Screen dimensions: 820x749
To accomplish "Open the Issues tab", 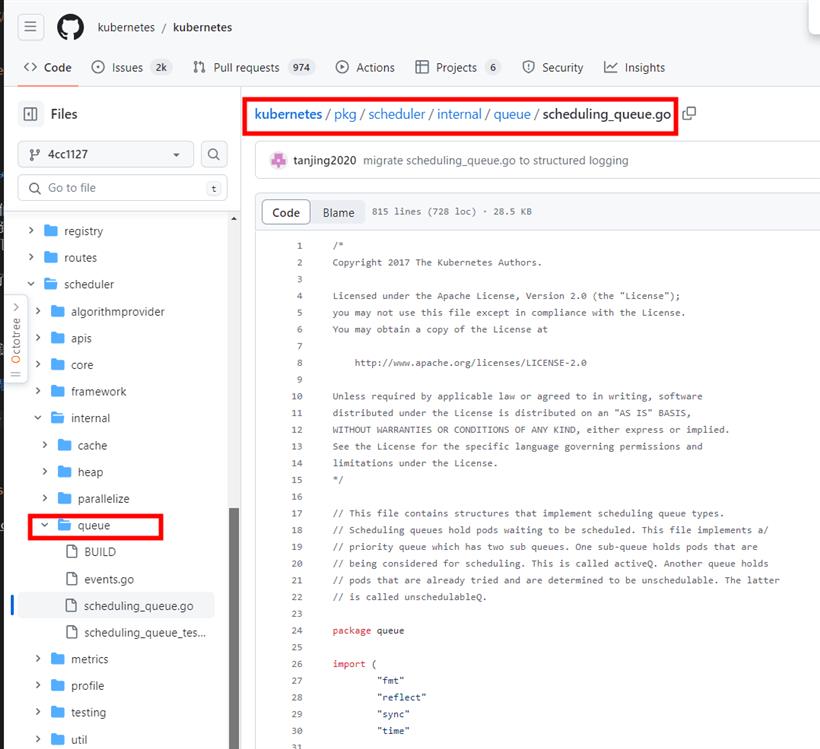I will 131,67.
